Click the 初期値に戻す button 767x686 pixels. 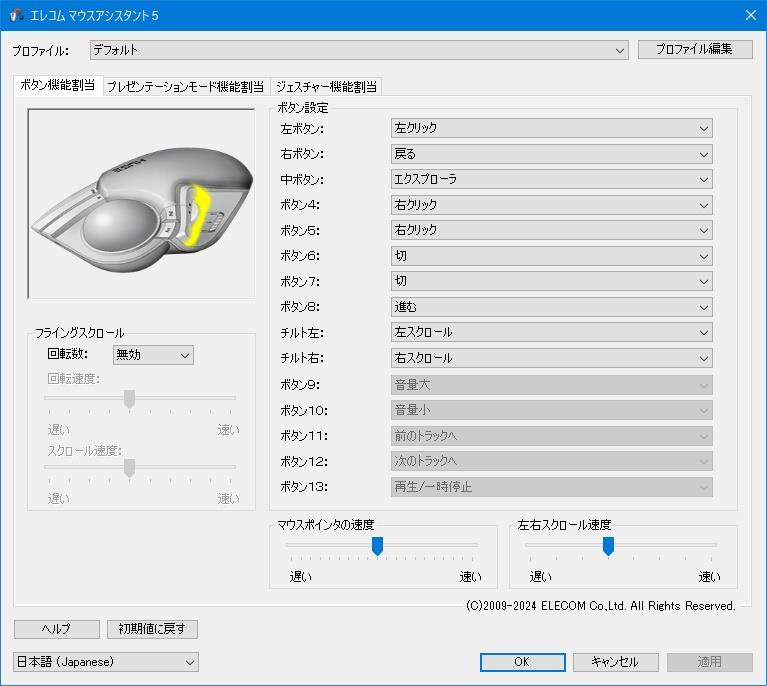(x=152, y=629)
